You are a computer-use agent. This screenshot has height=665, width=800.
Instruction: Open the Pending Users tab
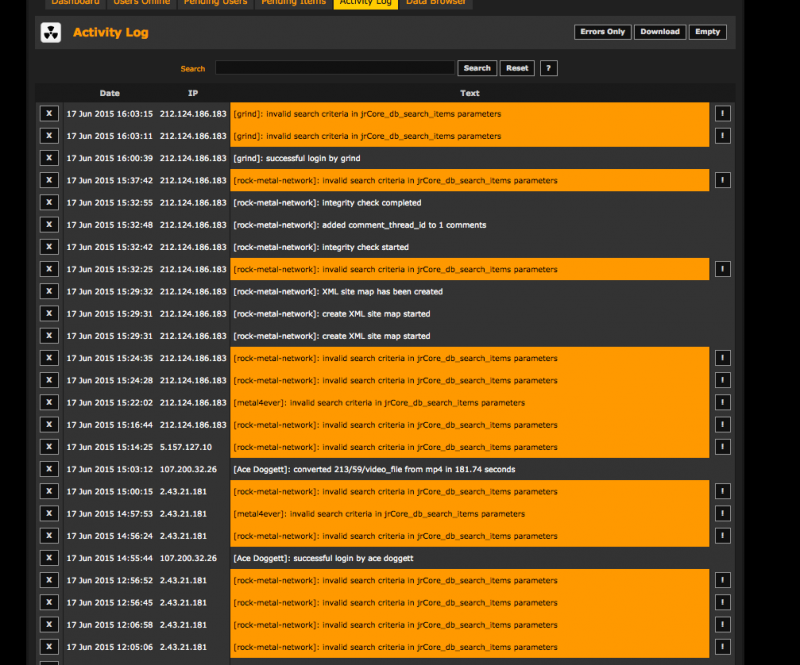tap(214, 3)
